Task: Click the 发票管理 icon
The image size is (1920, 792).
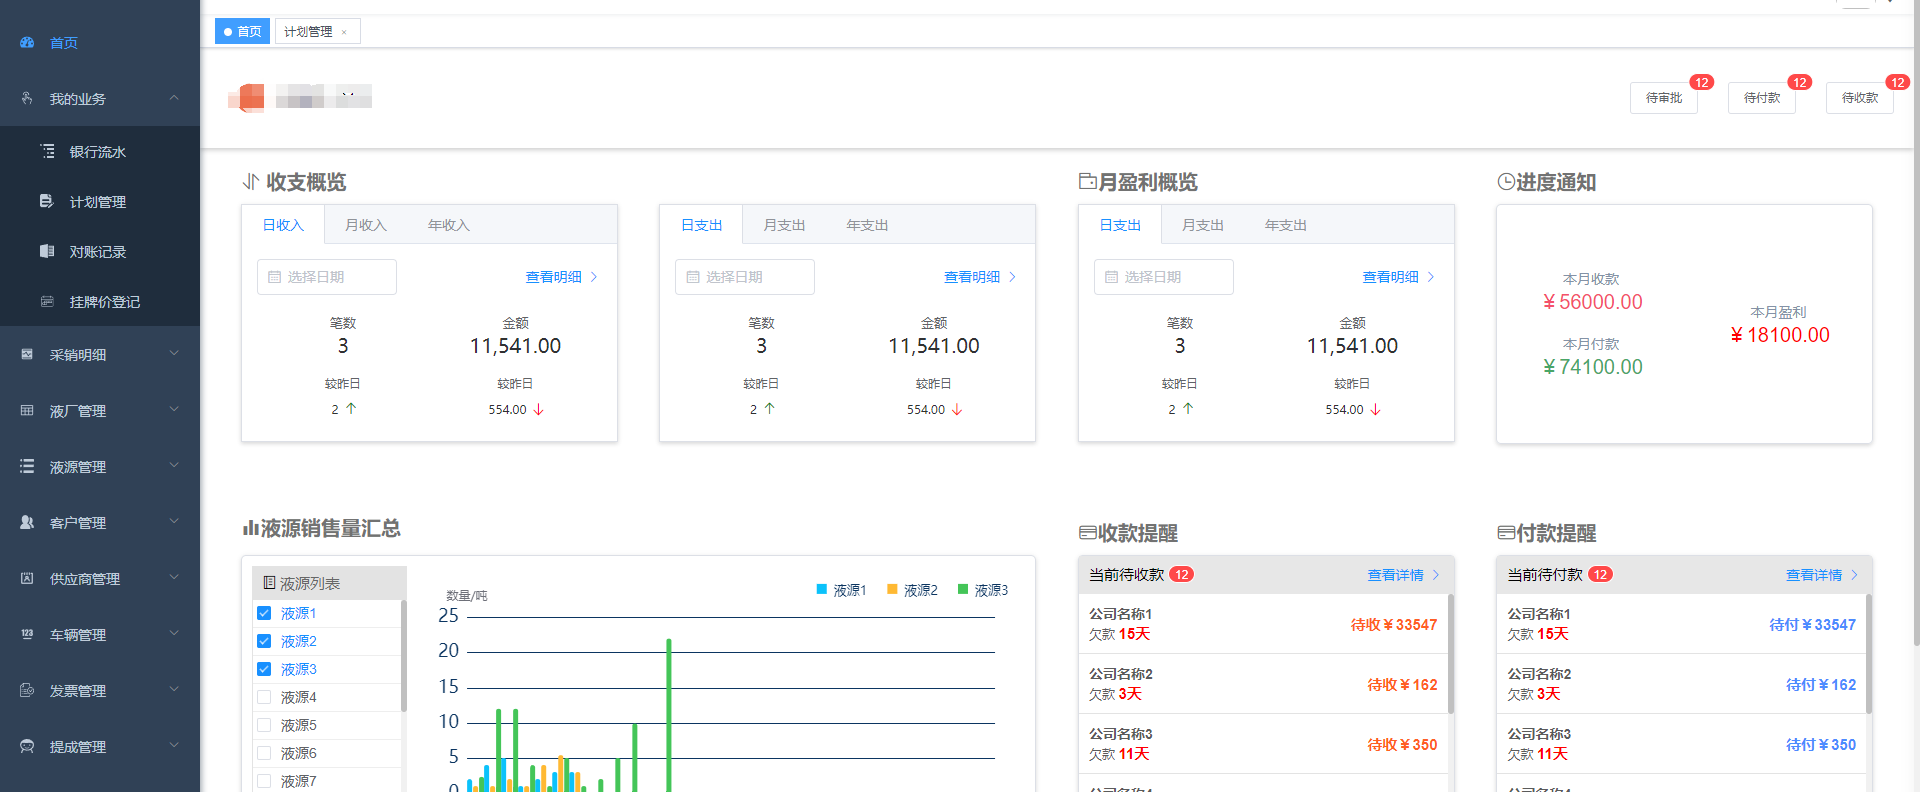Action: click(27, 690)
